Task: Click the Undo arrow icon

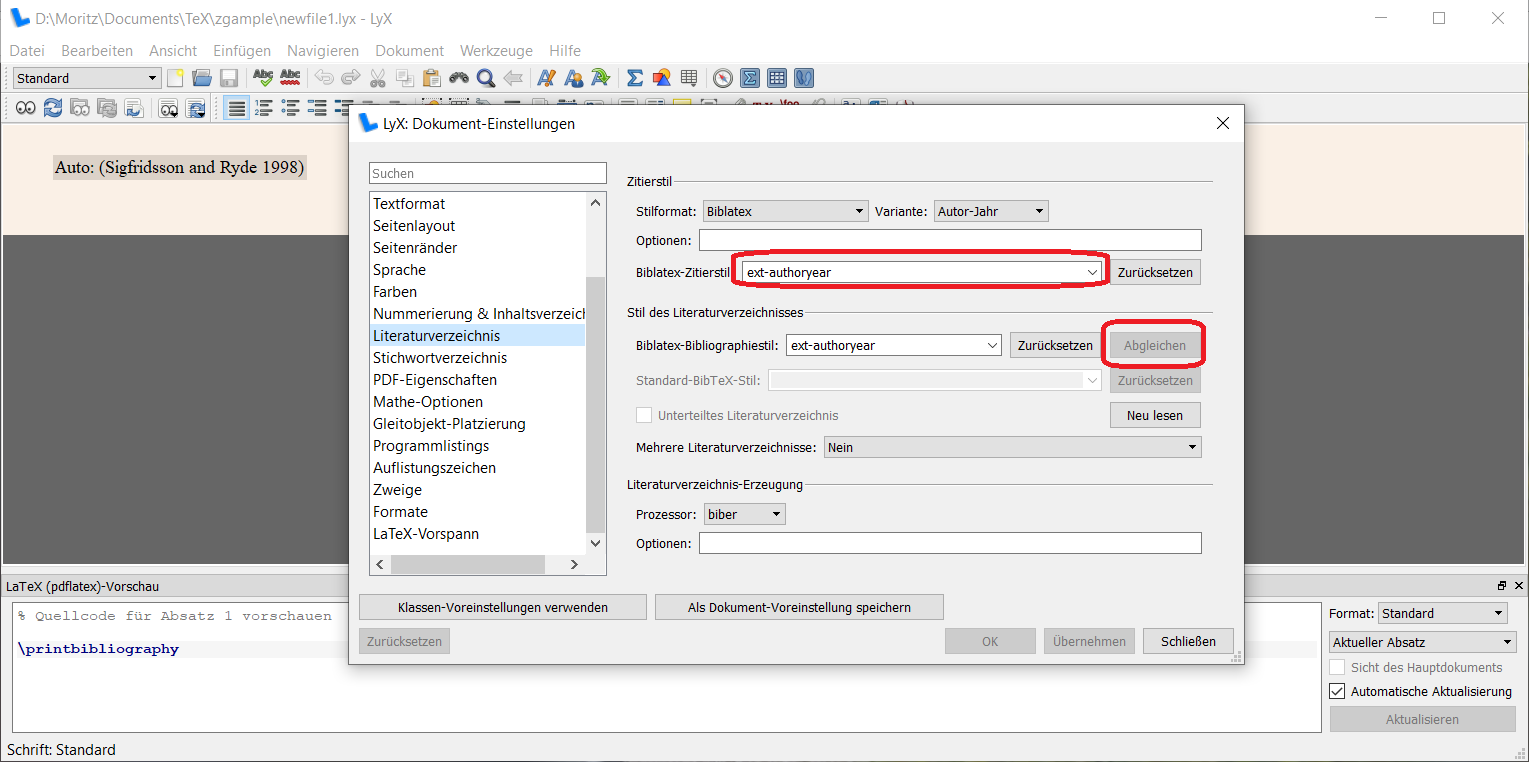Action: [324, 78]
